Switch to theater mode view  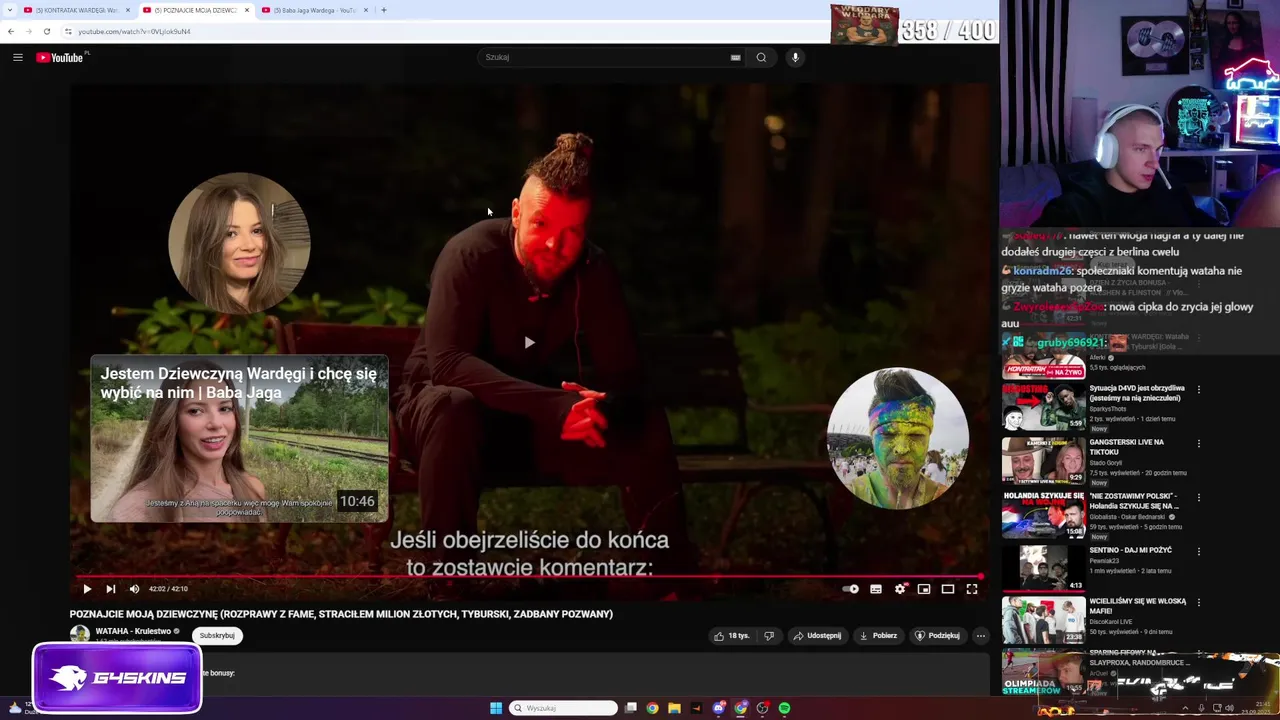click(948, 589)
